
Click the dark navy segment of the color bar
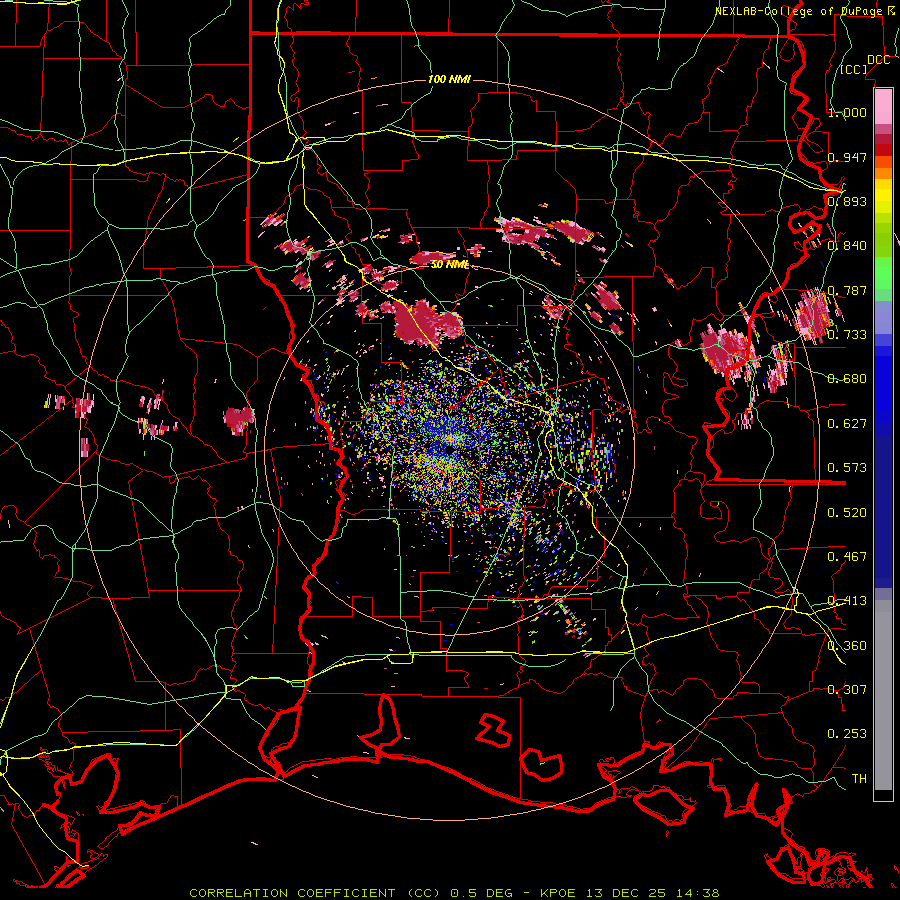(x=883, y=508)
